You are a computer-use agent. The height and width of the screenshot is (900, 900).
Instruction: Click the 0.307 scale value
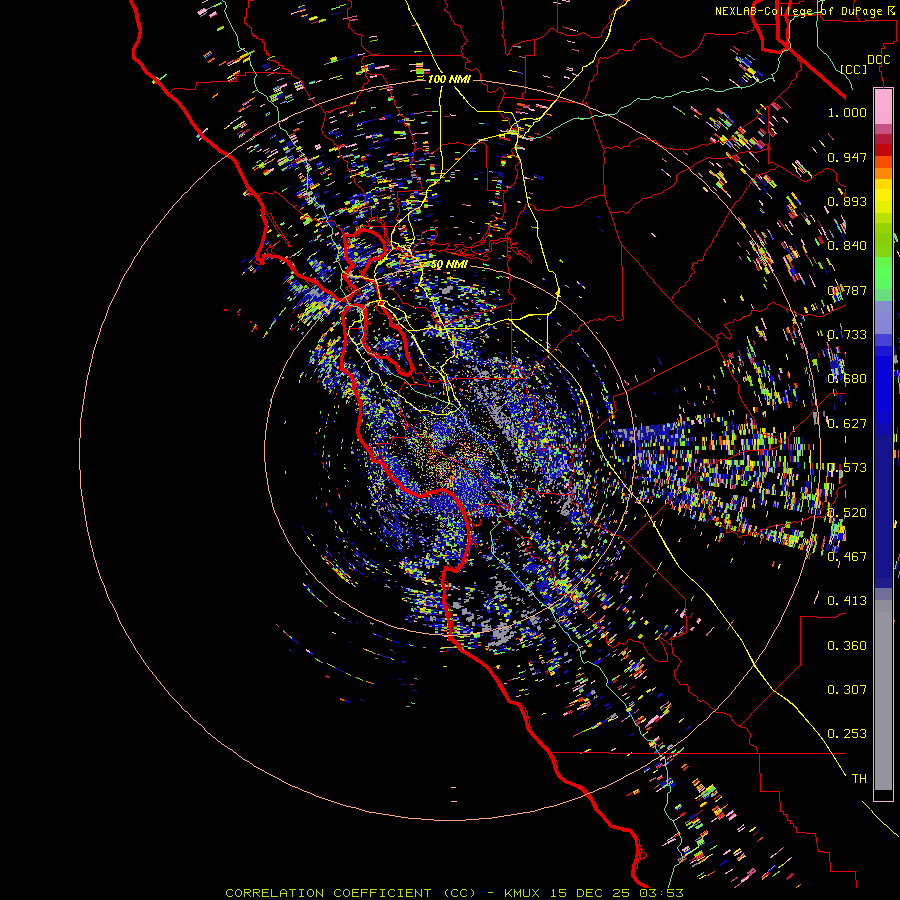click(x=847, y=690)
